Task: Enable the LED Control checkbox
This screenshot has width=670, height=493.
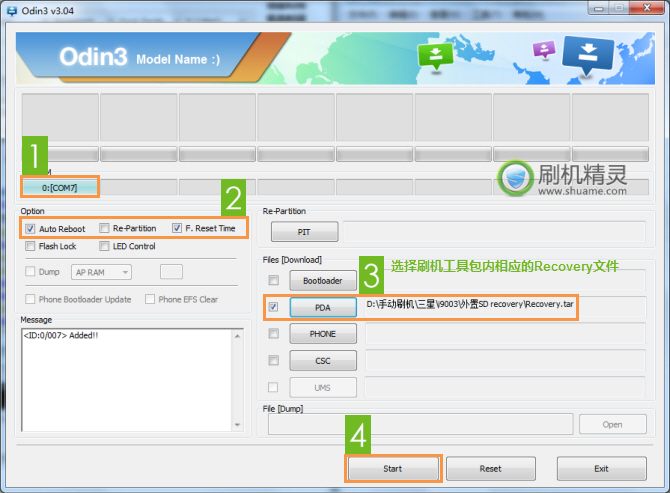Action: point(104,246)
